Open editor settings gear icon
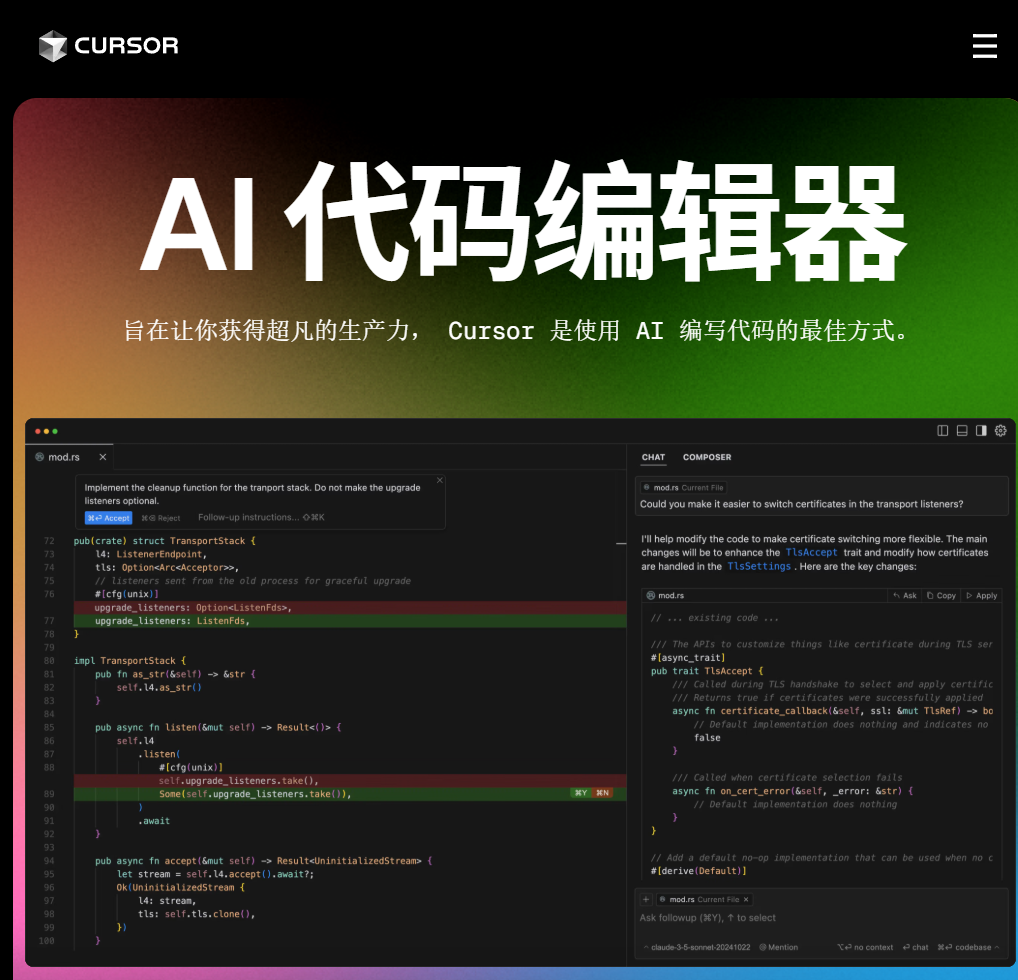This screenshot has height=980, width=1018. [x=1000, y=431]
